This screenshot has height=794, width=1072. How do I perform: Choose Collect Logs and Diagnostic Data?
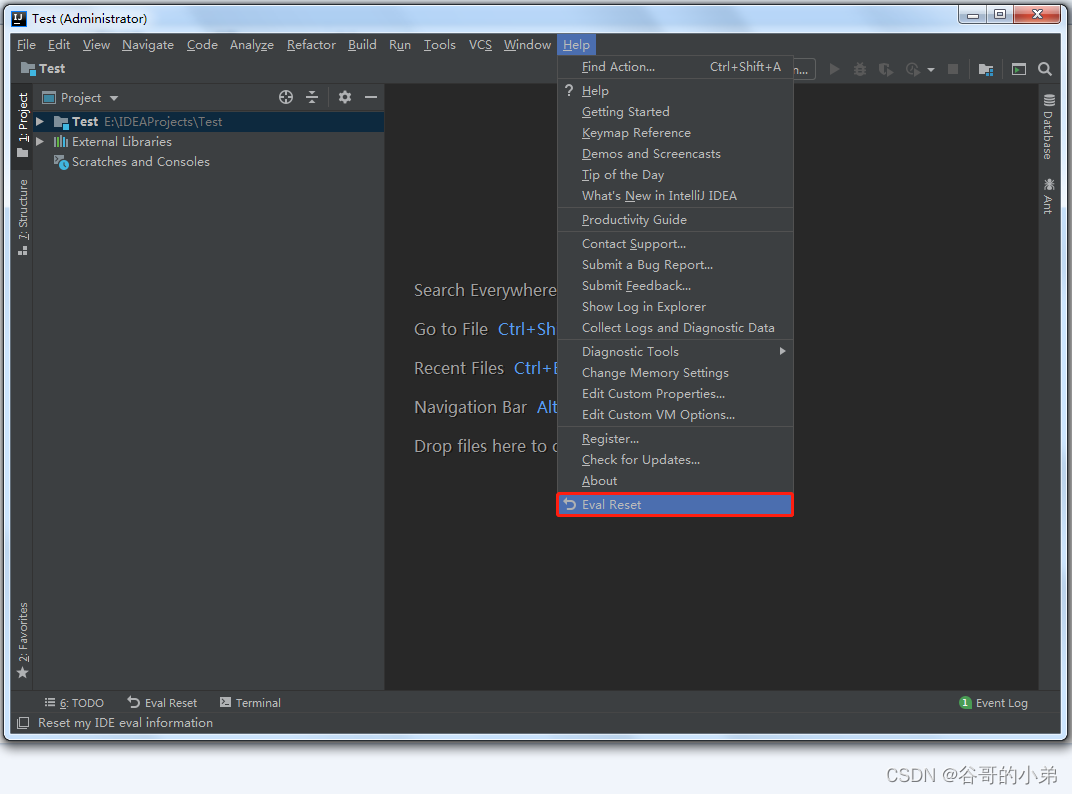click(x=675, y=328)
